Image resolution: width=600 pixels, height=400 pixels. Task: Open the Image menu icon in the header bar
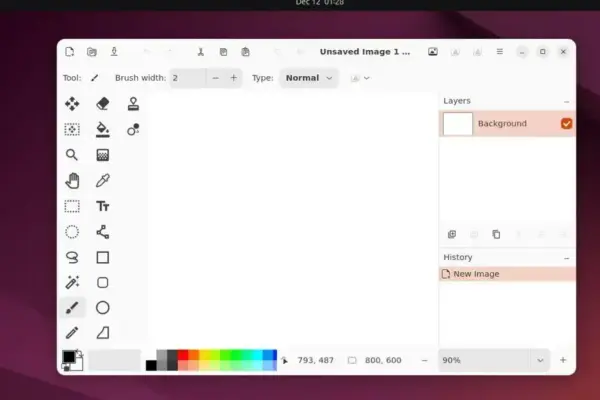[x=433, y=52]
